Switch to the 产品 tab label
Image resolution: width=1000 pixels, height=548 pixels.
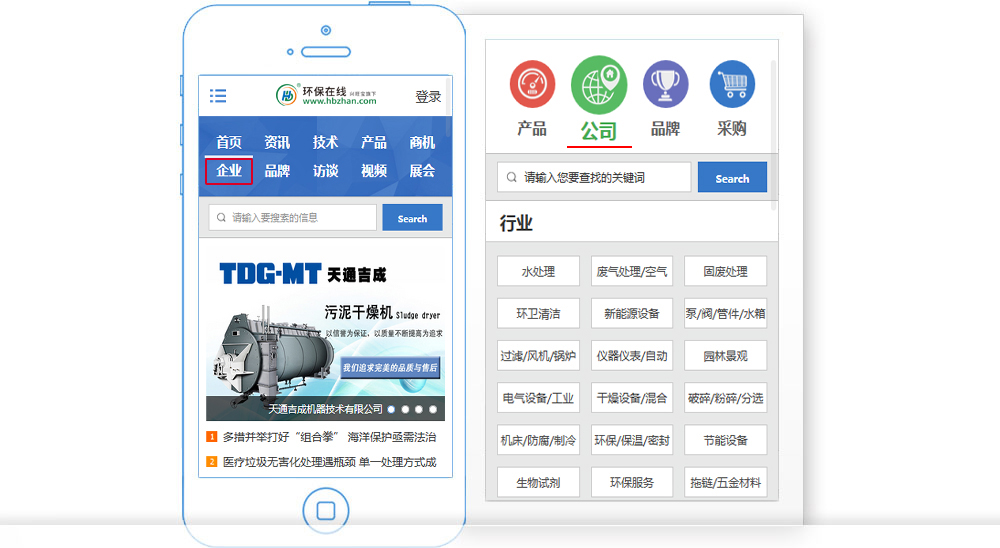click(x=532, y=129)
